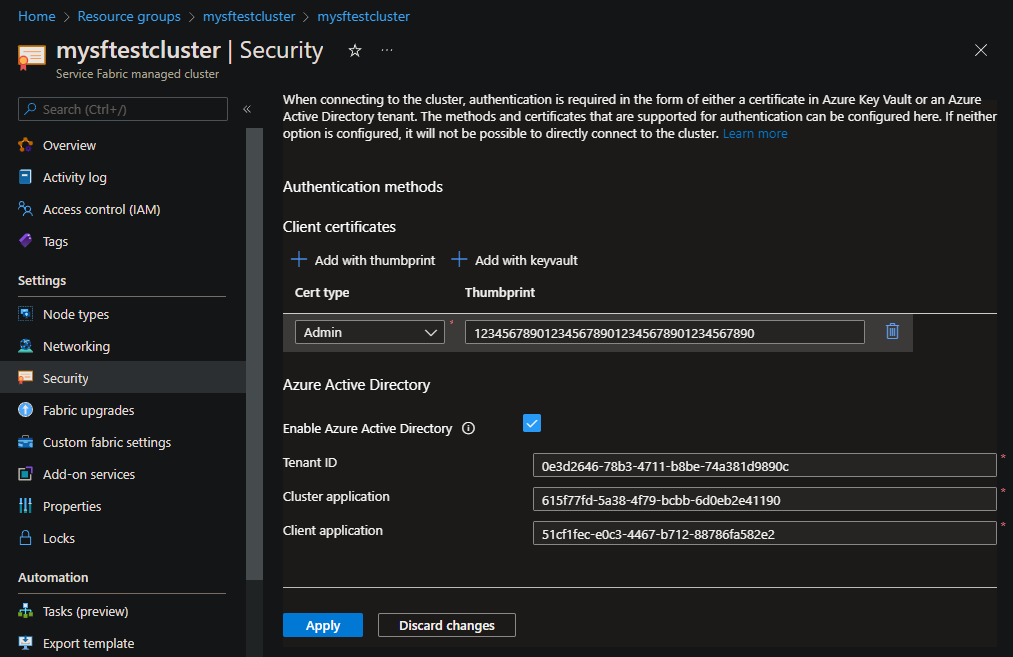Viewport: 1013px width, 657px height.
Task: Select Networking from the Settings menu
Action: click(76, 346)
